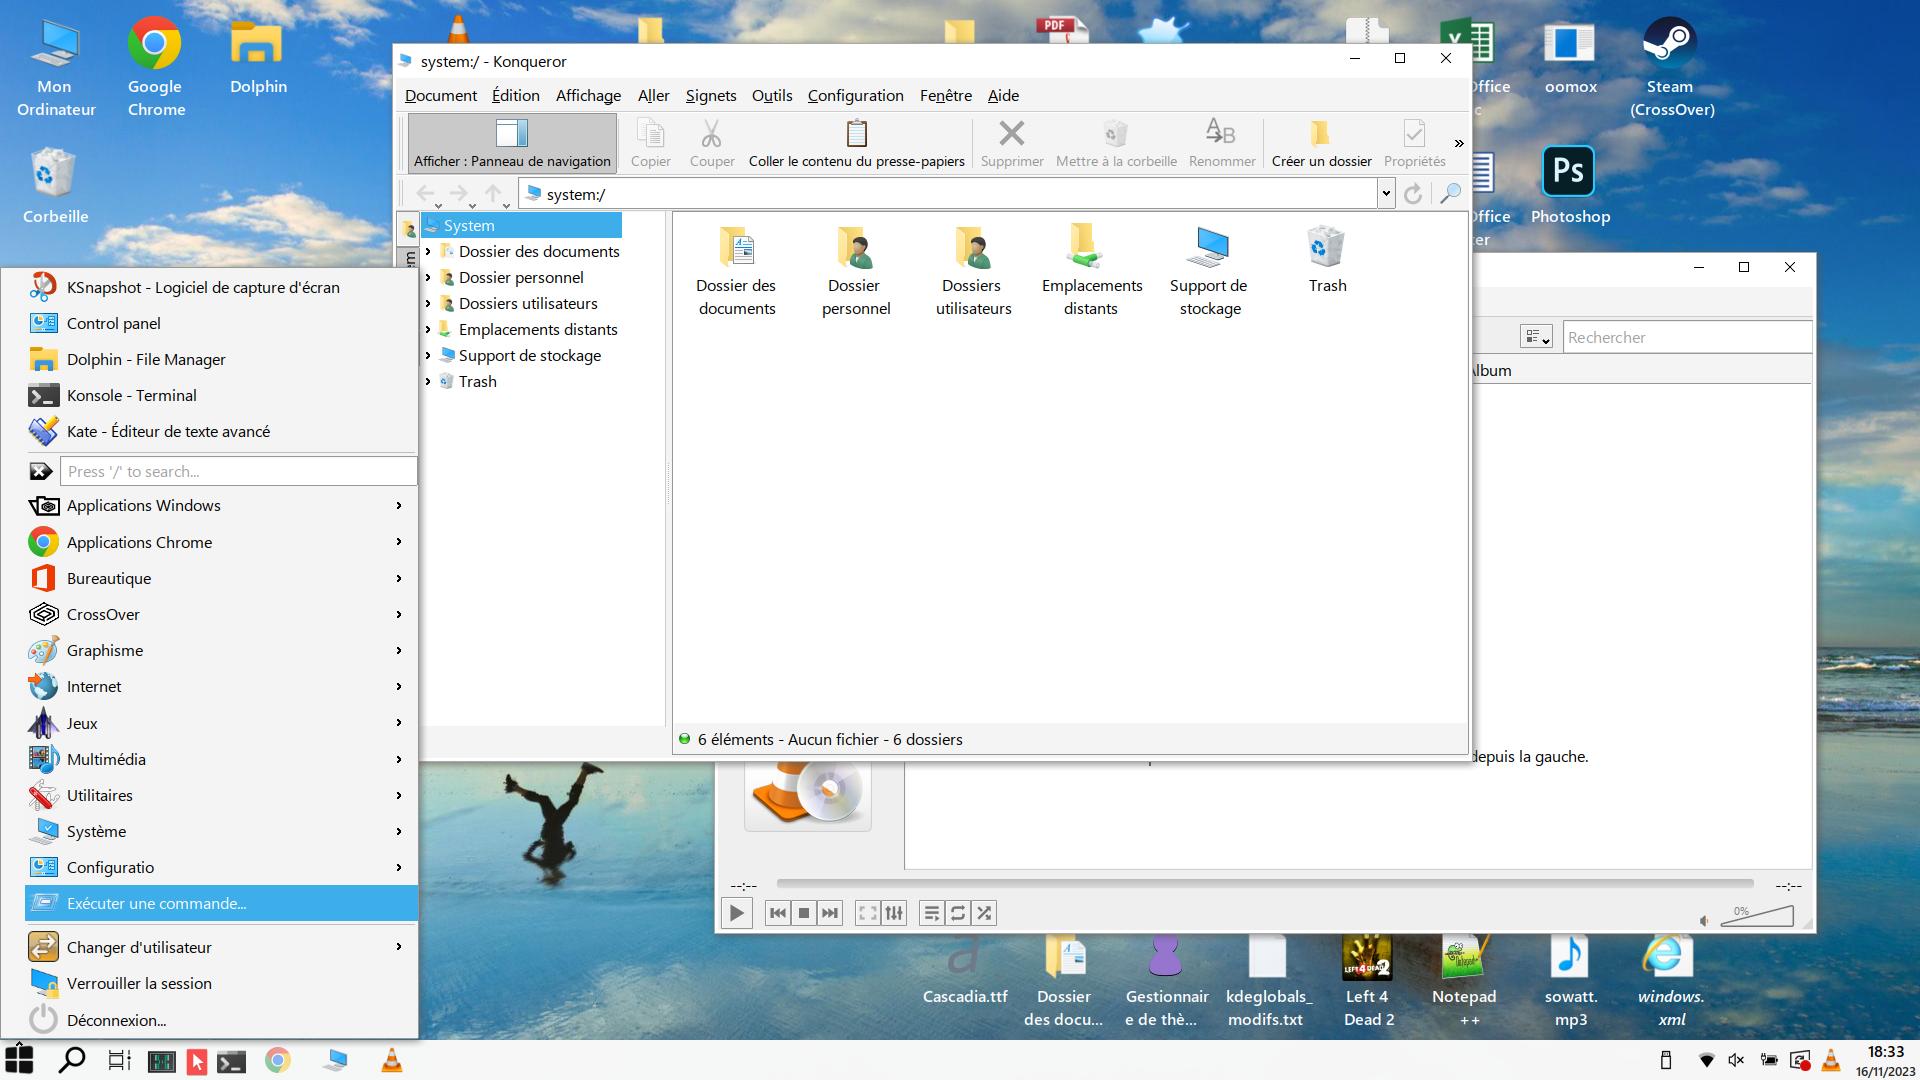Toggle VLC shuffle button
This screenshot has height=1080, width=1920.
coord(984,913)
